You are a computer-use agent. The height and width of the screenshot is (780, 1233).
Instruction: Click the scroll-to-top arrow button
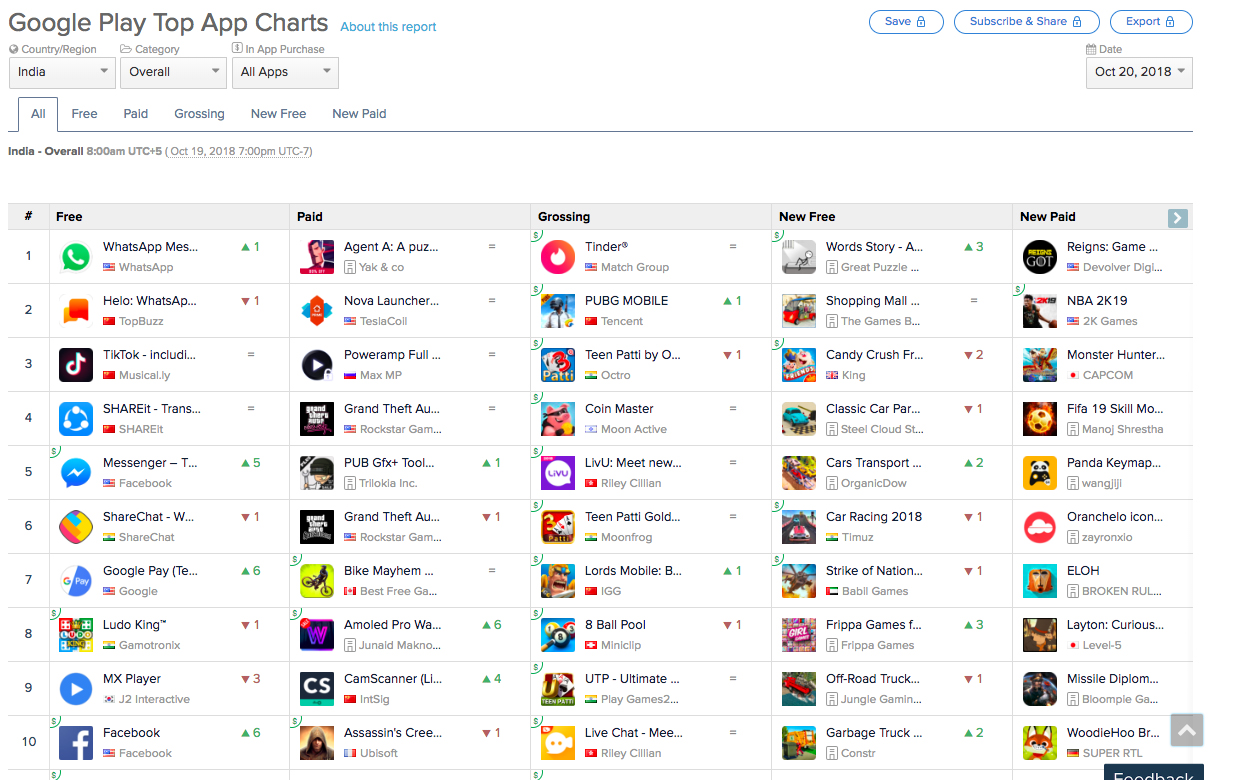1187,730
